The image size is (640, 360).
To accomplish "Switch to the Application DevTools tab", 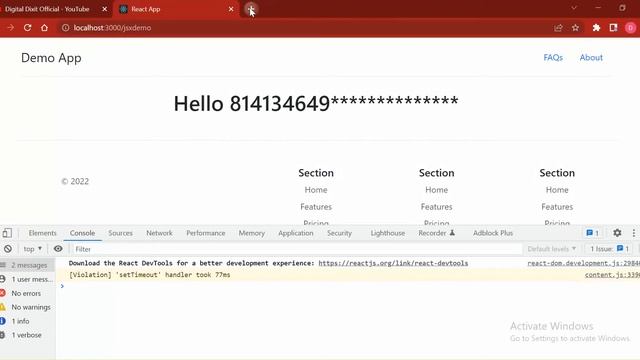I will pos(296,233).
